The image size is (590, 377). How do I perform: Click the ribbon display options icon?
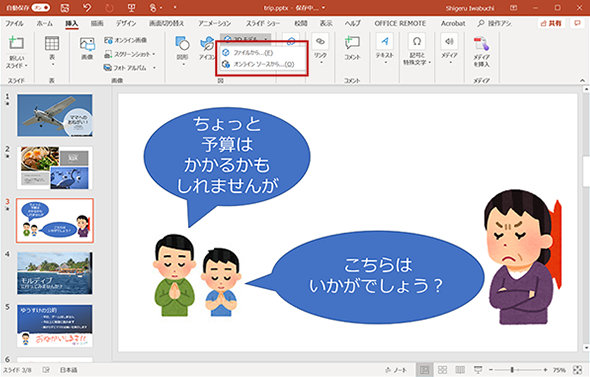[513, 8]
